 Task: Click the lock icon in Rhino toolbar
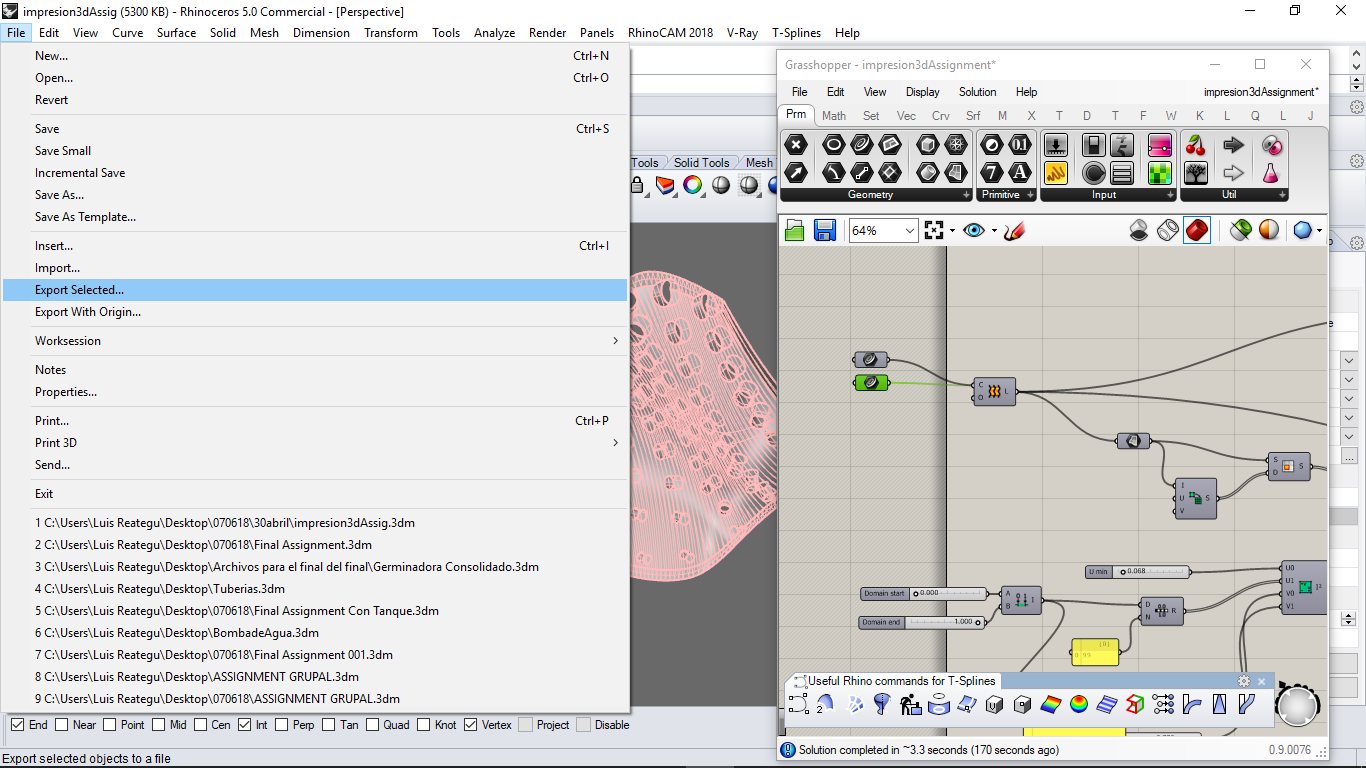click(x=637, y=185)
